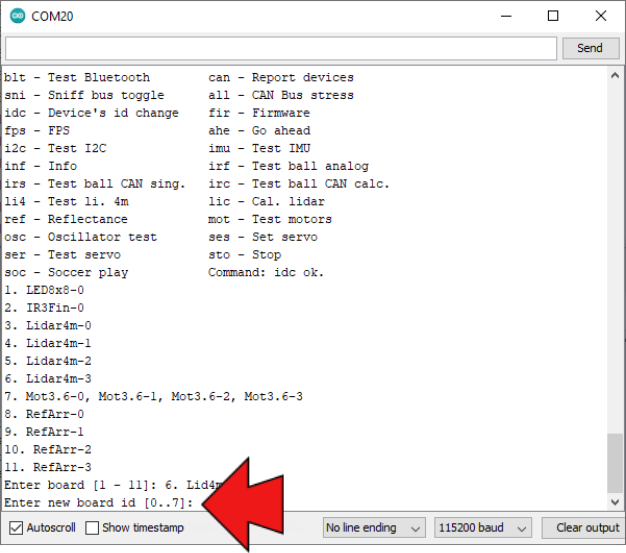Click the Clear output button
The image size is (626, 553).
click(x=586, y=528)
